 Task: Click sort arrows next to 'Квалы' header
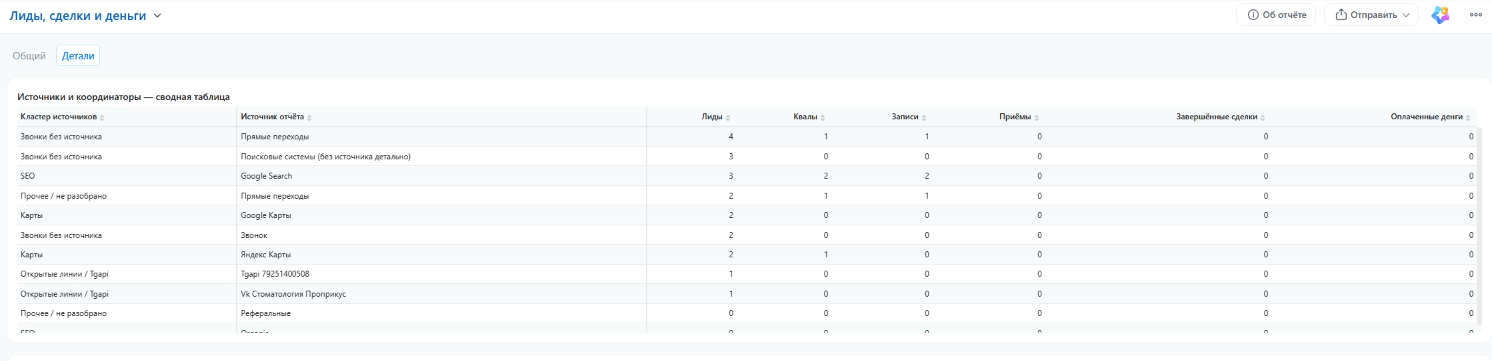(x=822, y=118)
